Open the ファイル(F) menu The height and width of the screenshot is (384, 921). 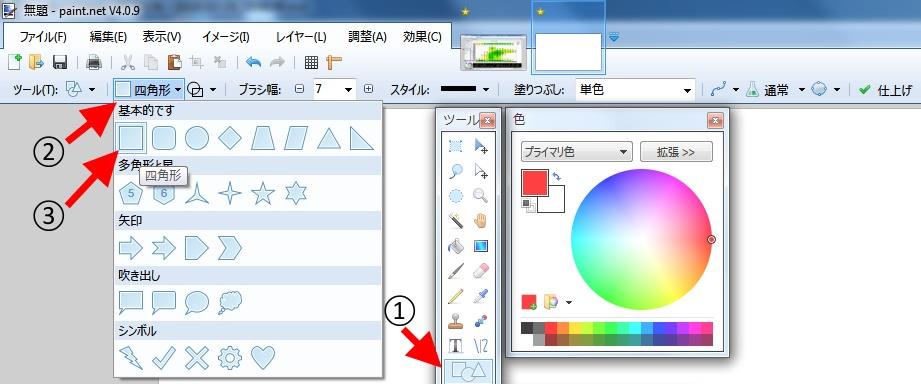pos(43,36)
